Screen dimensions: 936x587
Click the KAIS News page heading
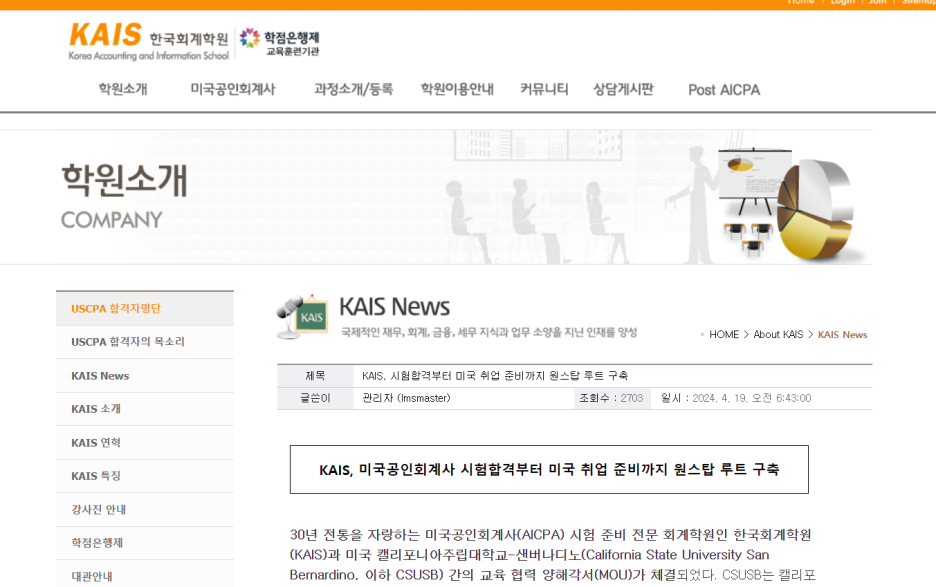click(395, 307)
